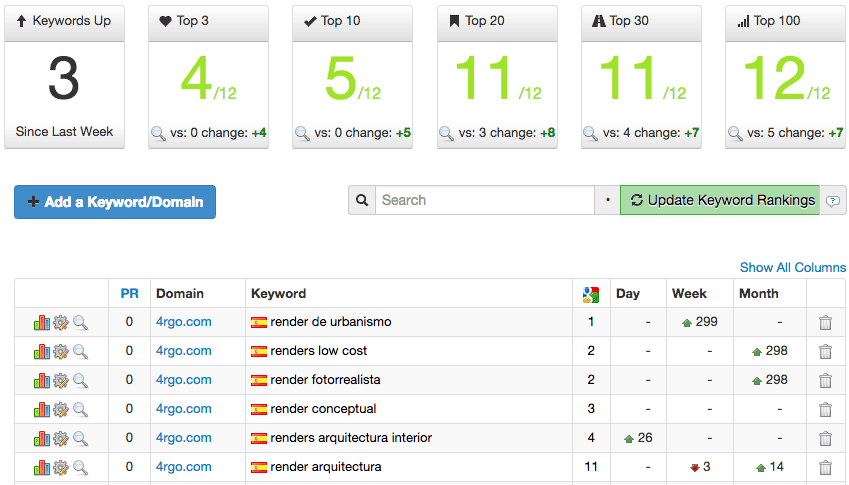
Task: Delete the render fotorrealista keyword
Action: (x=825, y=381)
